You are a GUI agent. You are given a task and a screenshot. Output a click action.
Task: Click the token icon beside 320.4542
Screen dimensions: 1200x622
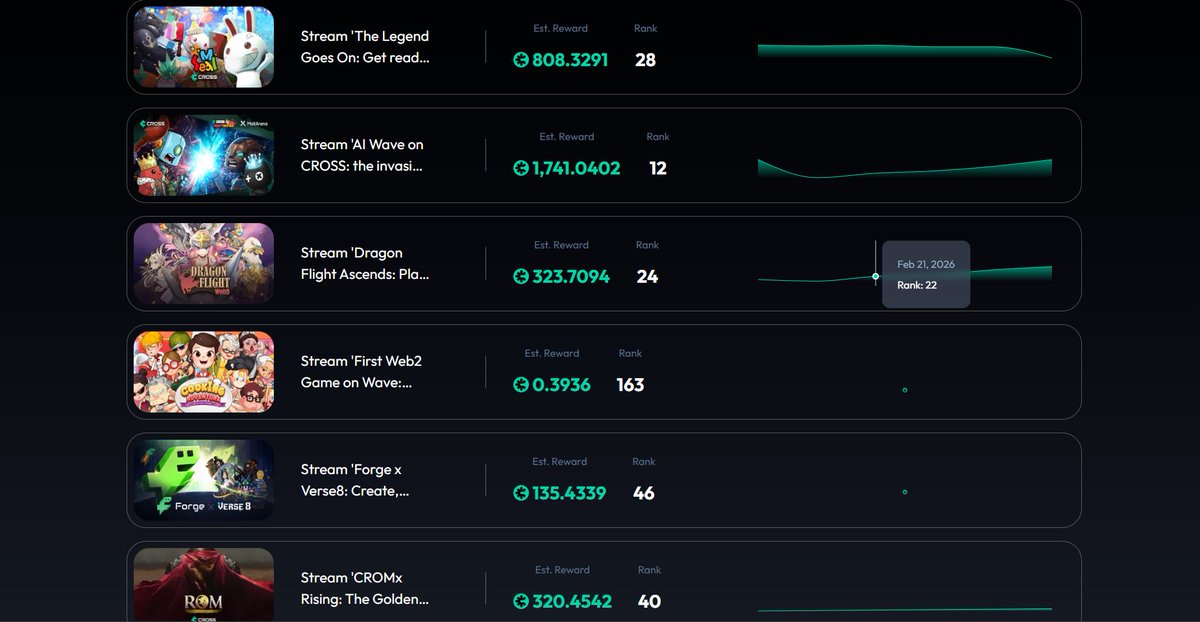click(520, 602)
